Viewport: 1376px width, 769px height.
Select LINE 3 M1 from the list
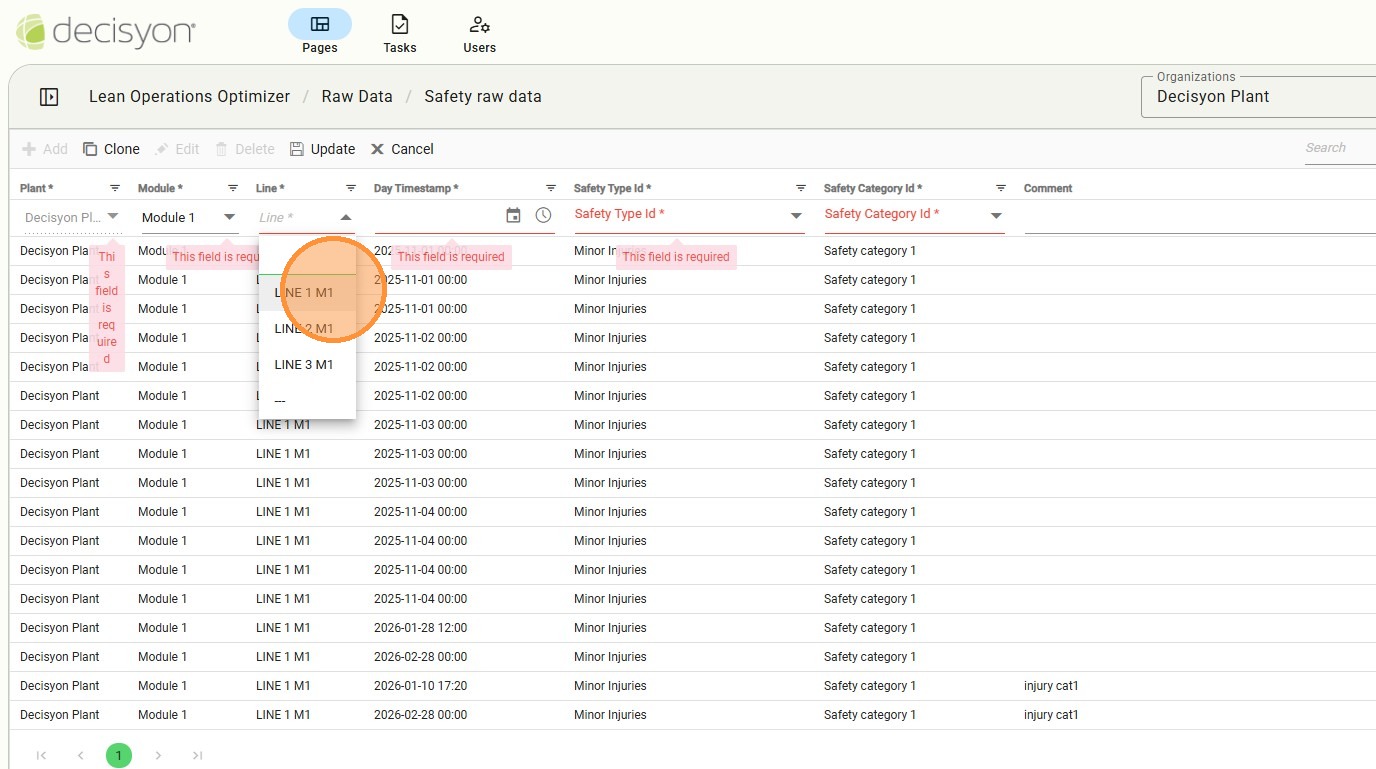tap(304, 365)
